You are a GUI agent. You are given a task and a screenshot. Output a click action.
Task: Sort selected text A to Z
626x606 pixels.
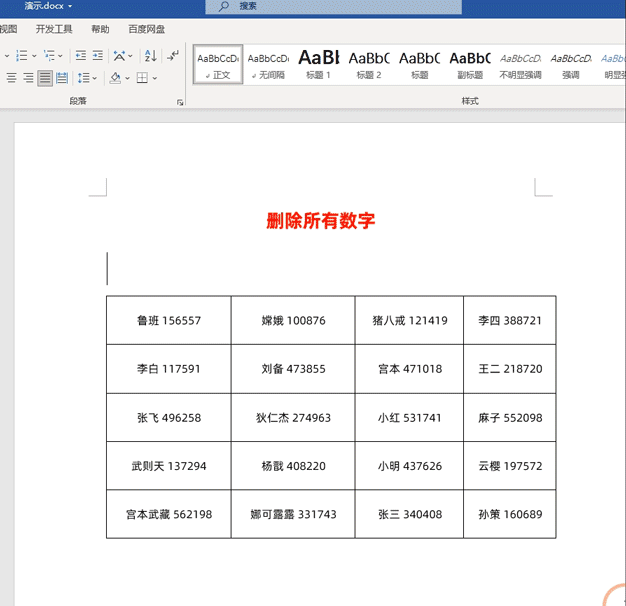click(151, 56)
